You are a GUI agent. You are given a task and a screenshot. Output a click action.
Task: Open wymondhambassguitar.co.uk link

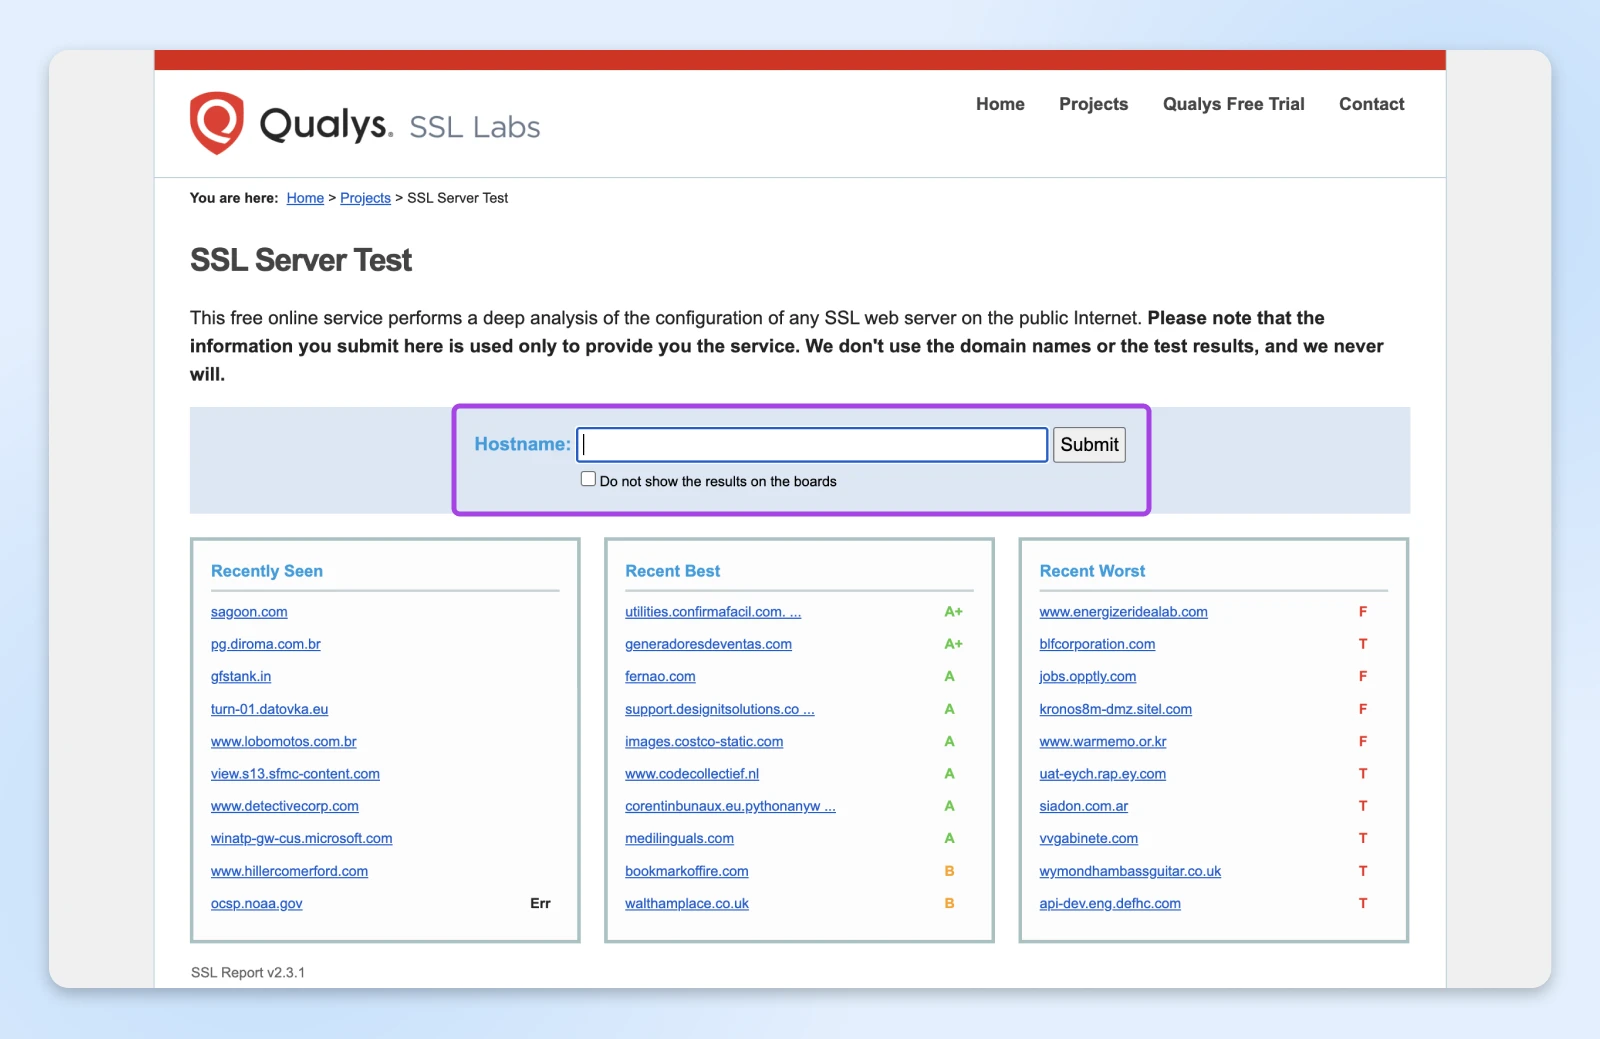[x=1130, y=871]
